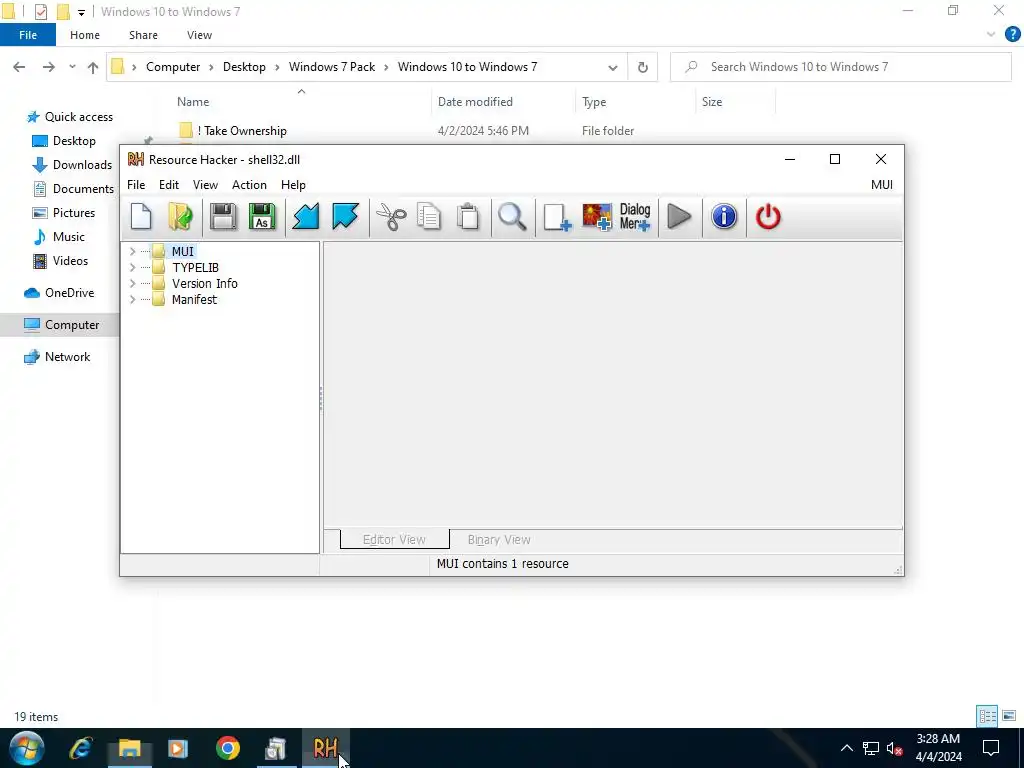Open the Action menu
Image resolution: width=1024 pixels, height=768 pixels.
coord(249,185)
